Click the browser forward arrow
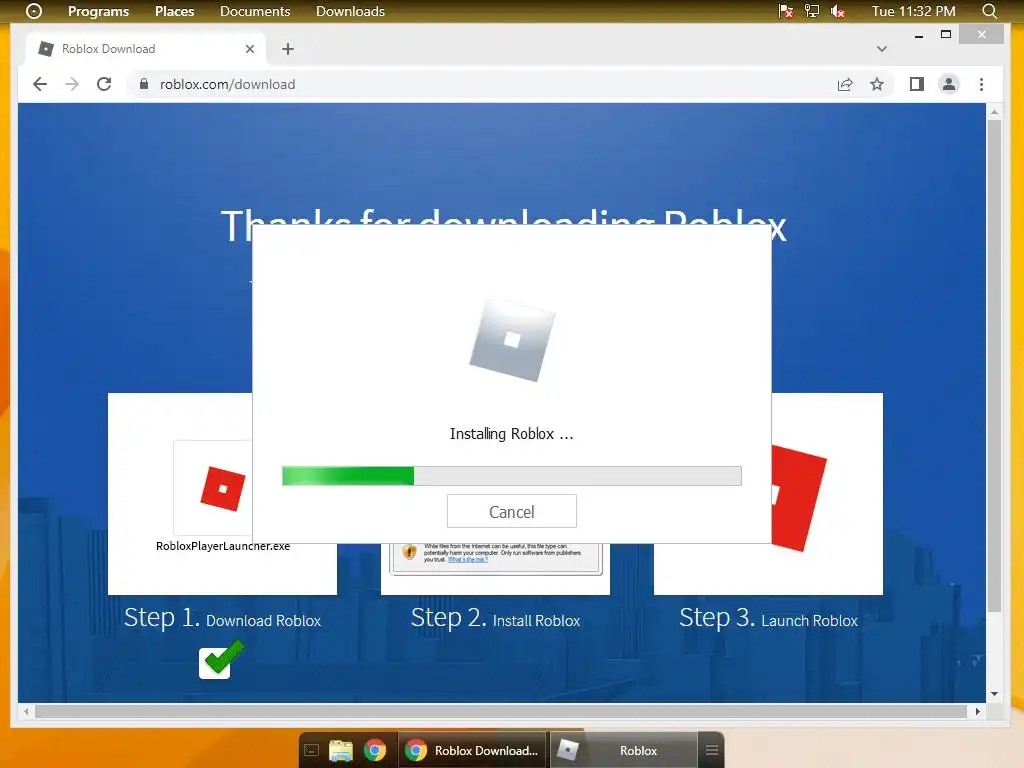 (x=72, y=84)
